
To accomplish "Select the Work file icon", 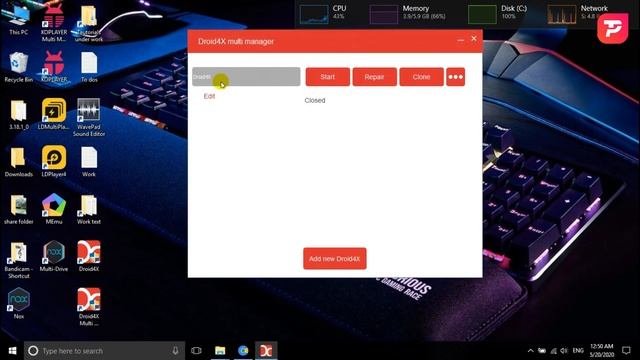I will pyautogui.click(x=89, y=162).
